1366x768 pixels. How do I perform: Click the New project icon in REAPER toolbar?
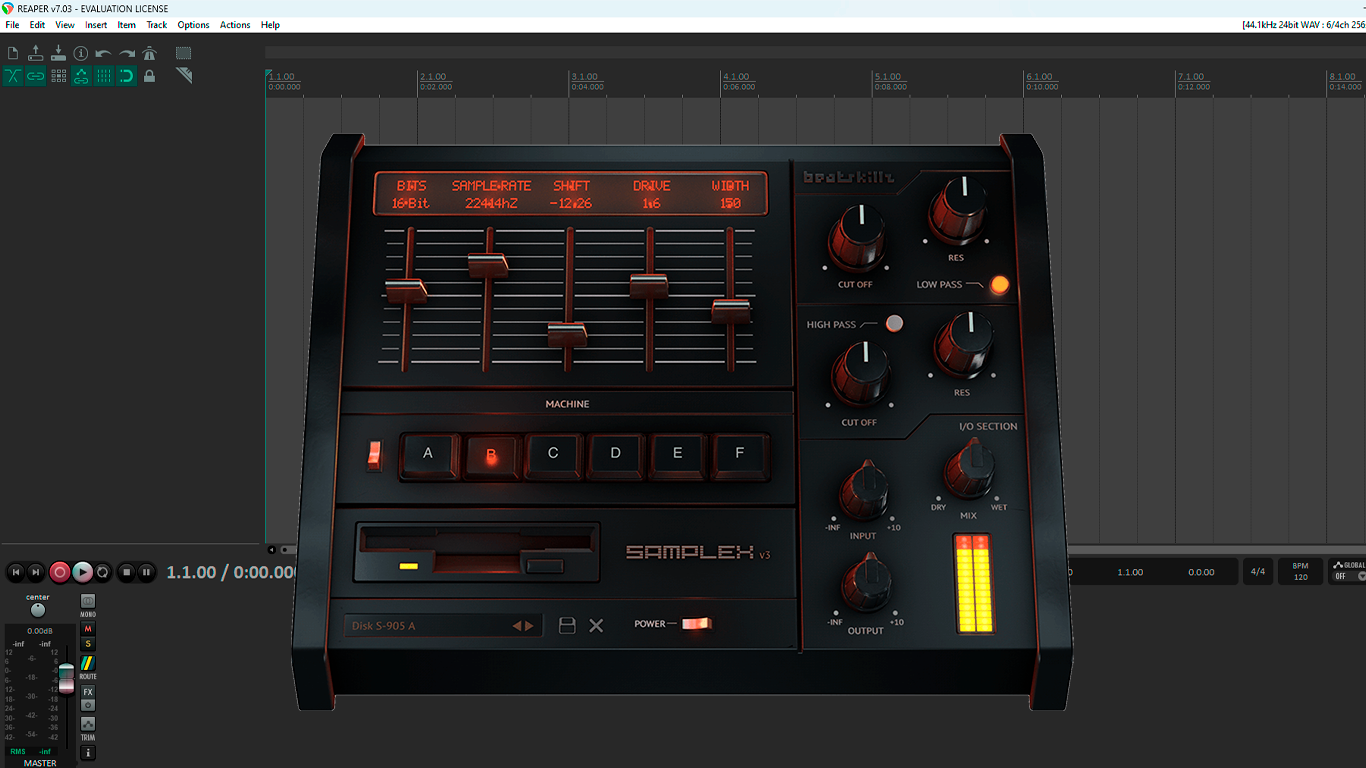13,53
